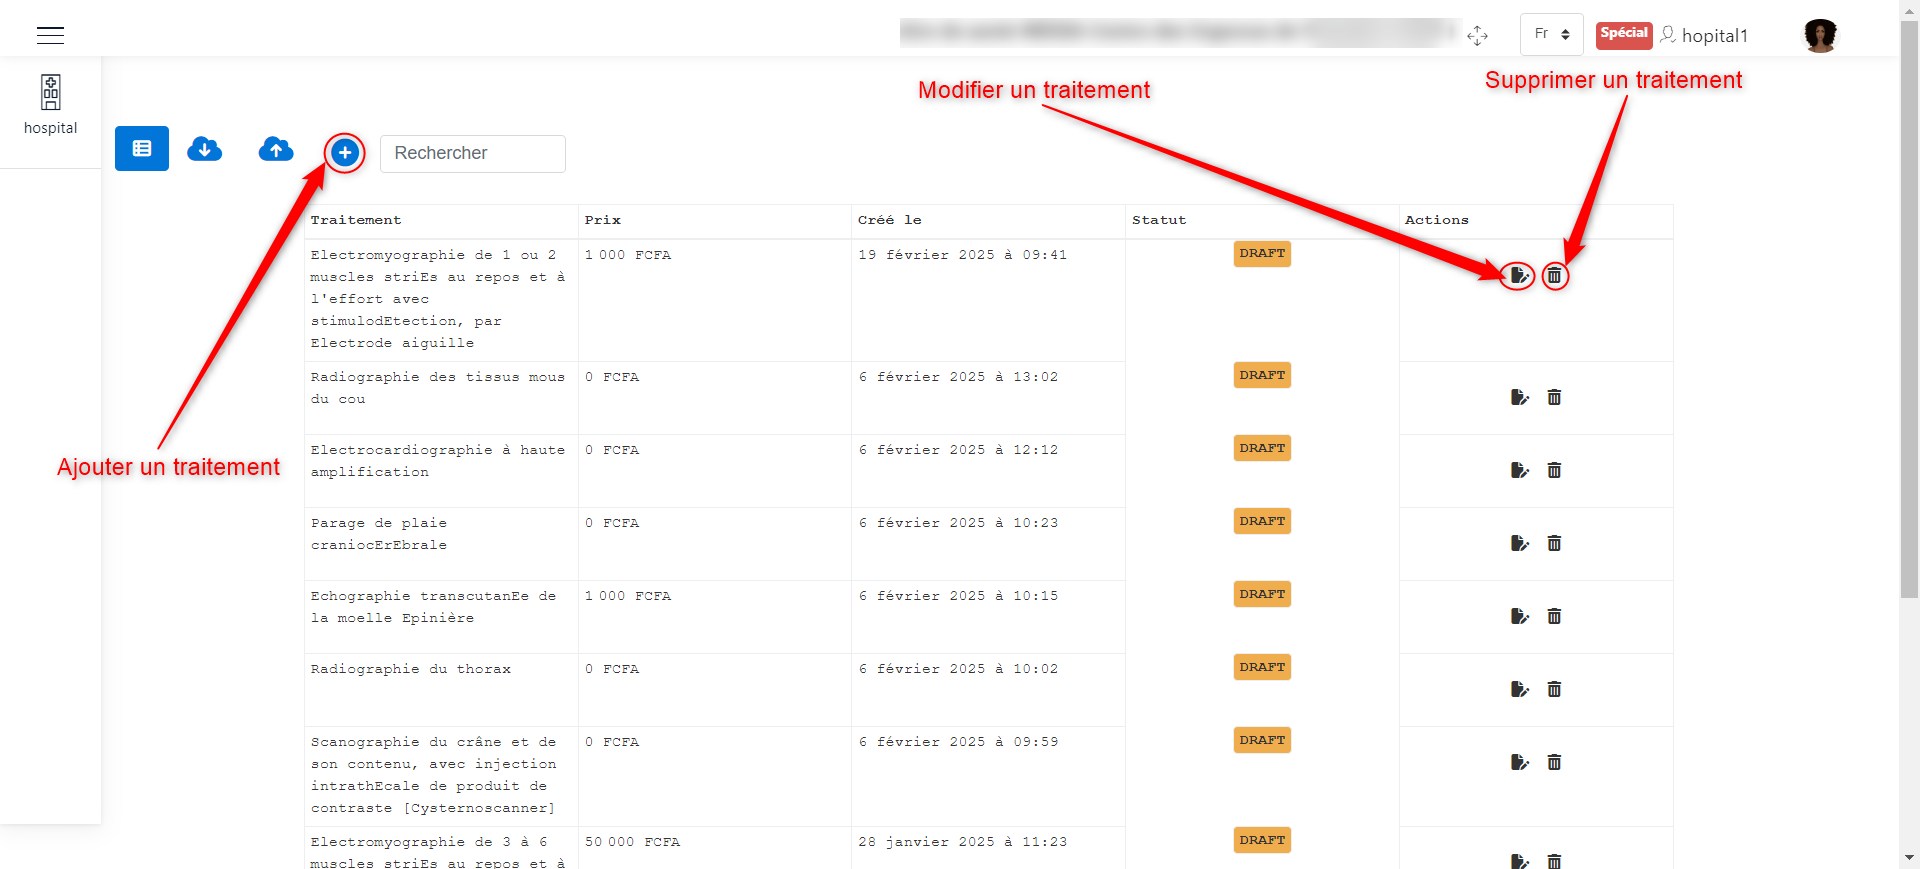Click DRAFT badge of Parage de plaie
1920x869 pixels.
(1262, 521)
